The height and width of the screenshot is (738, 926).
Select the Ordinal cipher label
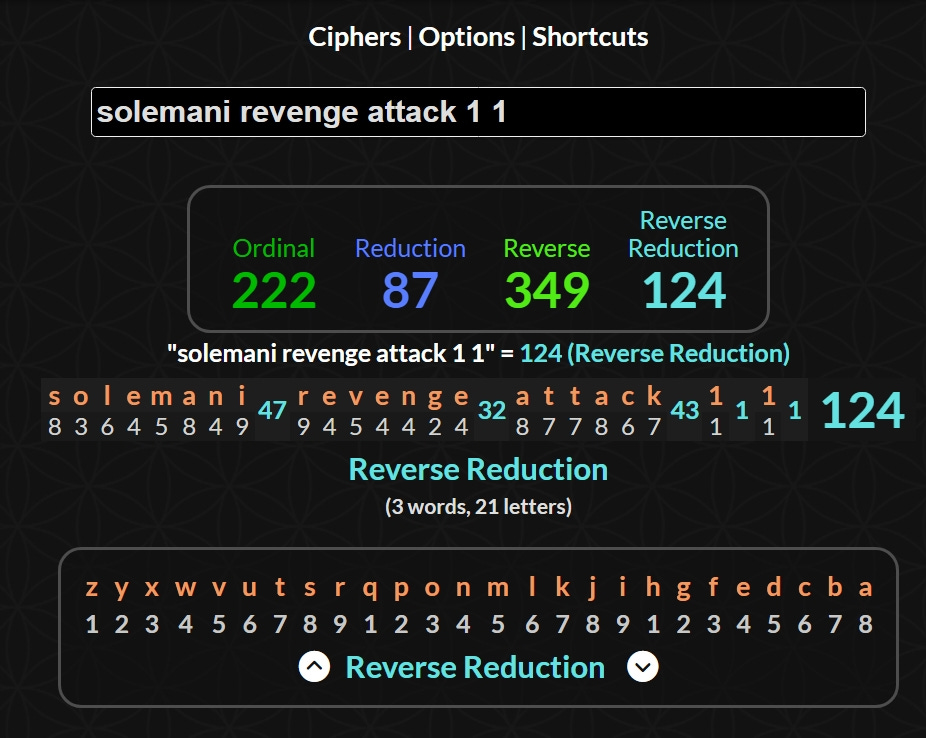(274, 249)
